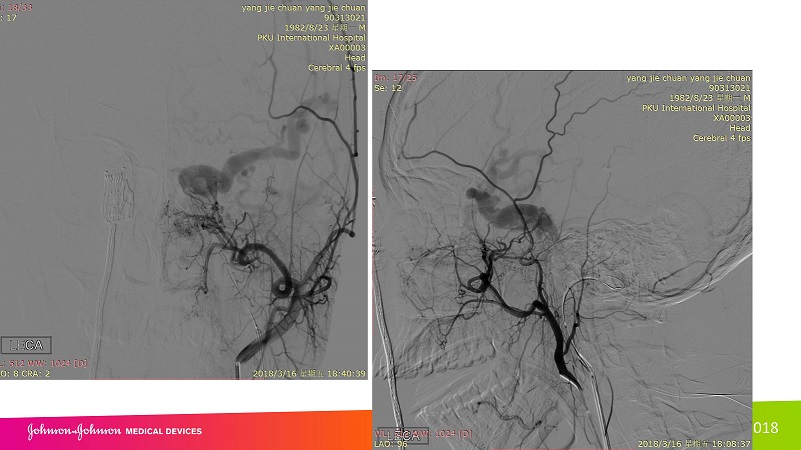Click the L-ECA label box on left image

coord(27,344)
